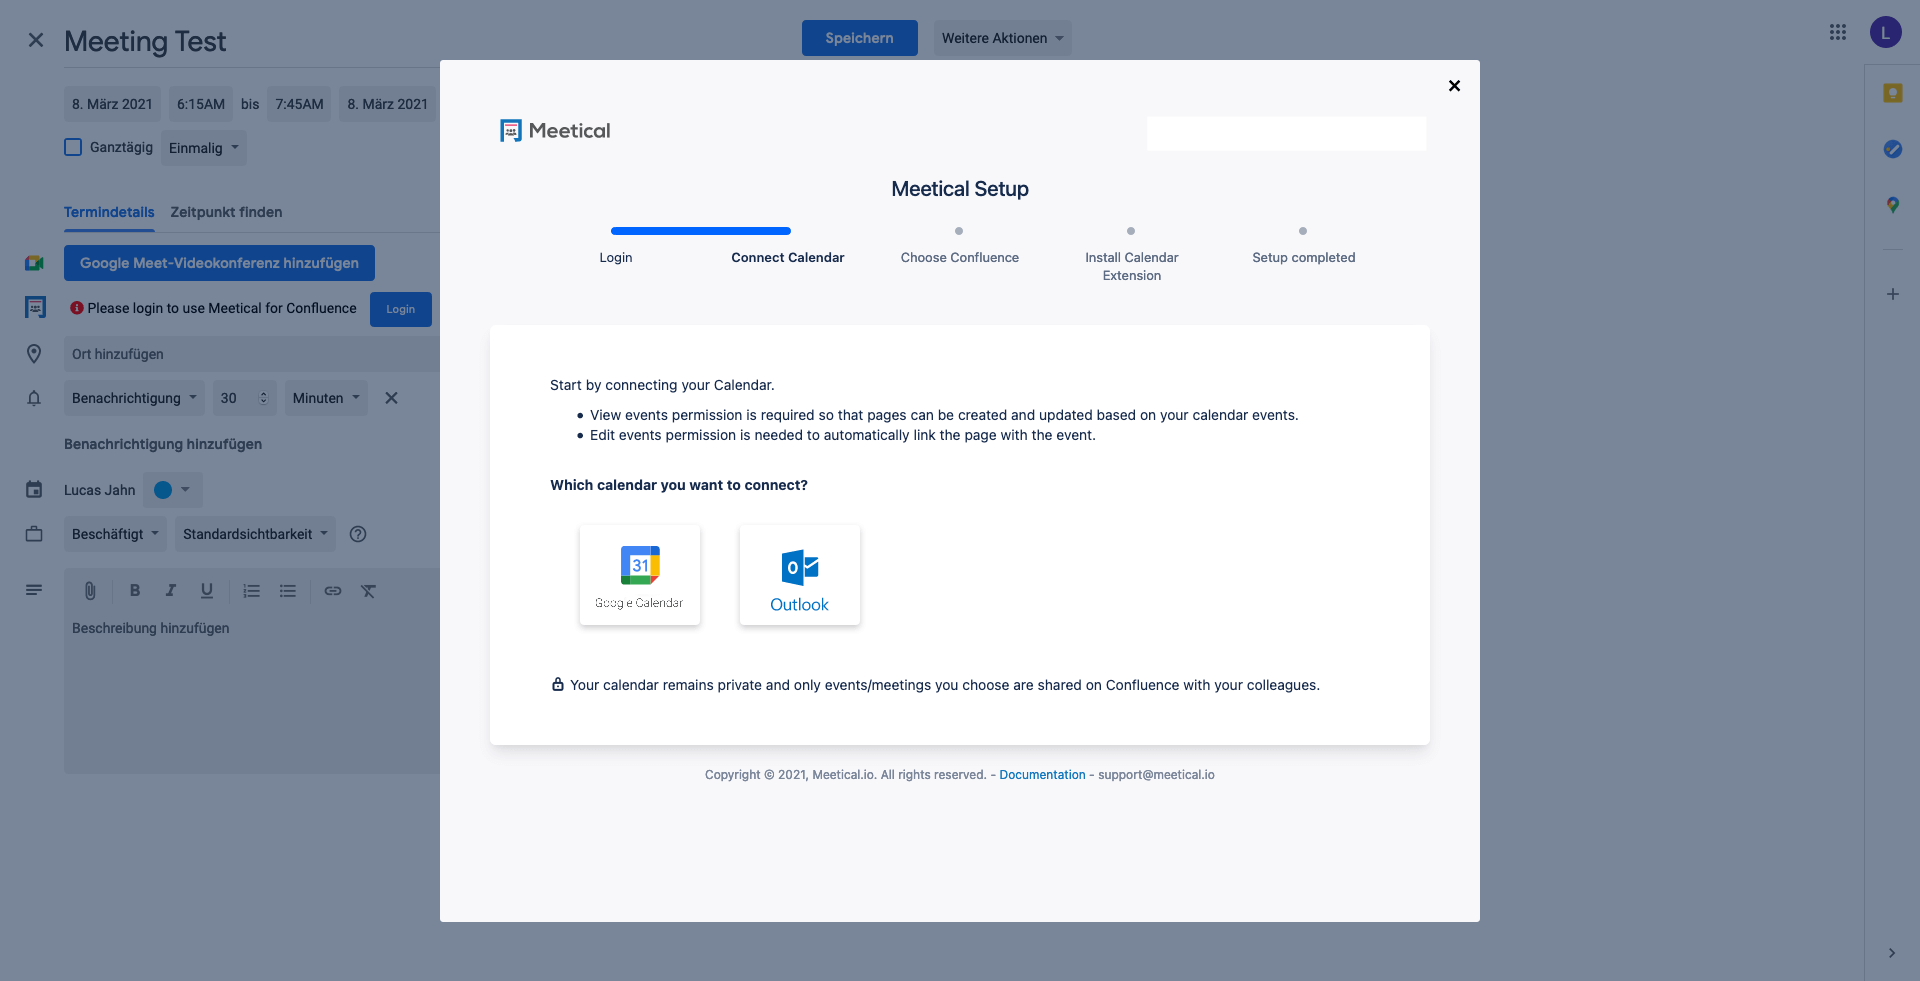Select the Connect Calendar setup step

[788, 258]
